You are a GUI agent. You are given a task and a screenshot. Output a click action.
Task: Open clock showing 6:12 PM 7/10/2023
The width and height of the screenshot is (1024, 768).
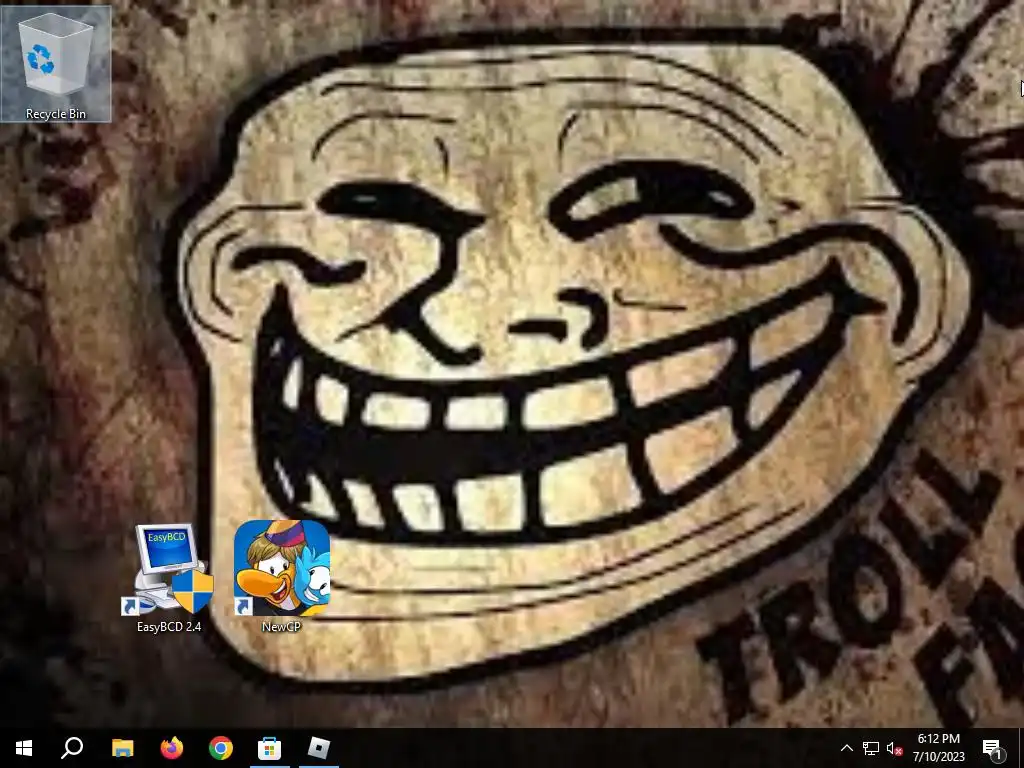[x=939, y=748]
